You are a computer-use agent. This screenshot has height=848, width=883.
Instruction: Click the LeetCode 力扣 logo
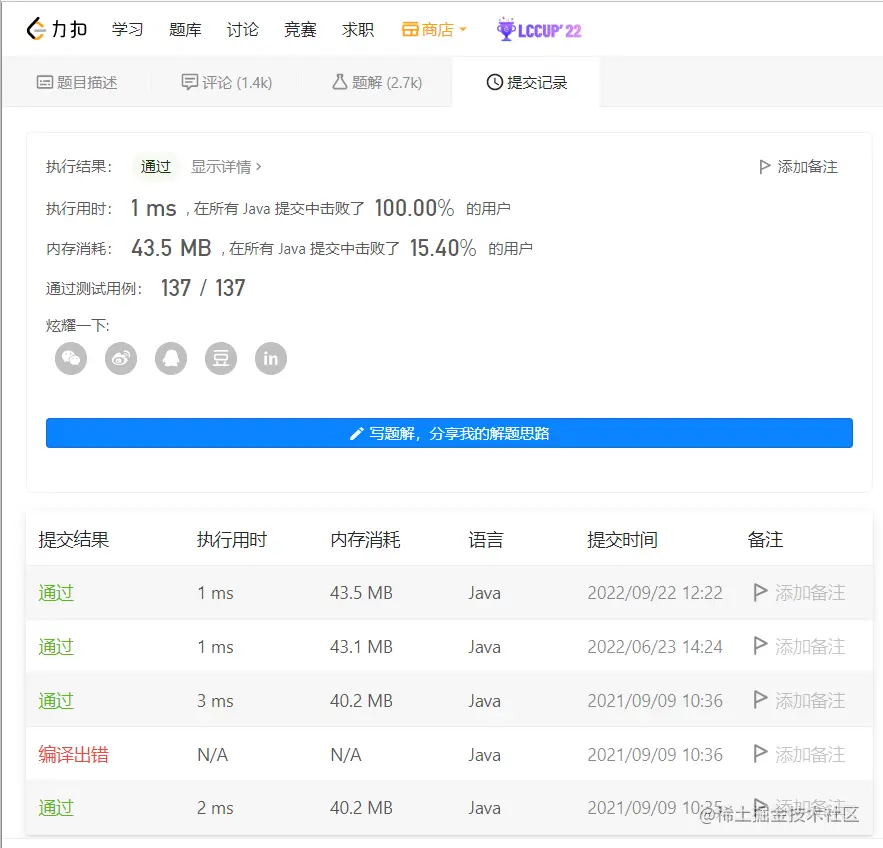[x=57, y=29]
